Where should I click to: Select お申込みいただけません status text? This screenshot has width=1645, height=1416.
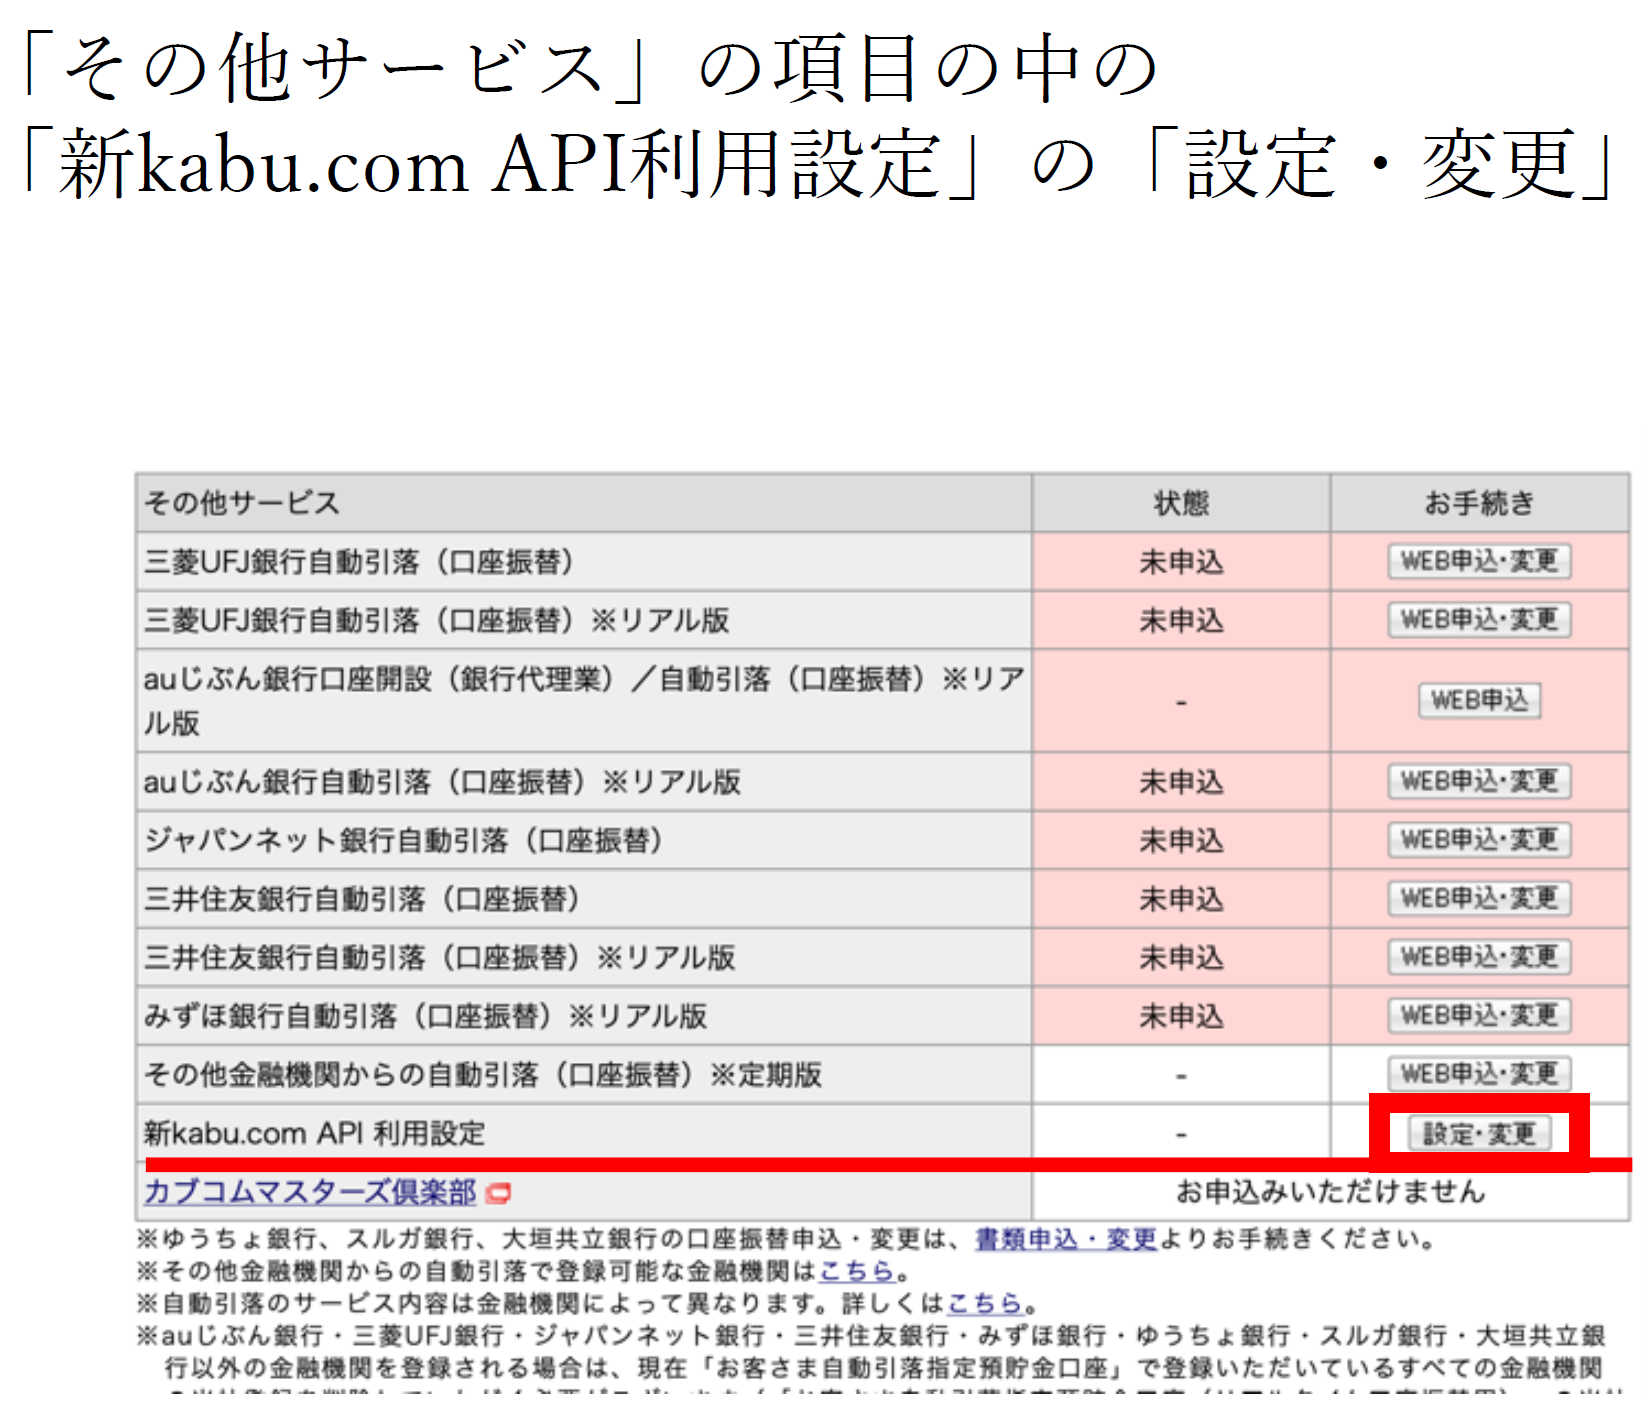[x=1330, y=1192]
